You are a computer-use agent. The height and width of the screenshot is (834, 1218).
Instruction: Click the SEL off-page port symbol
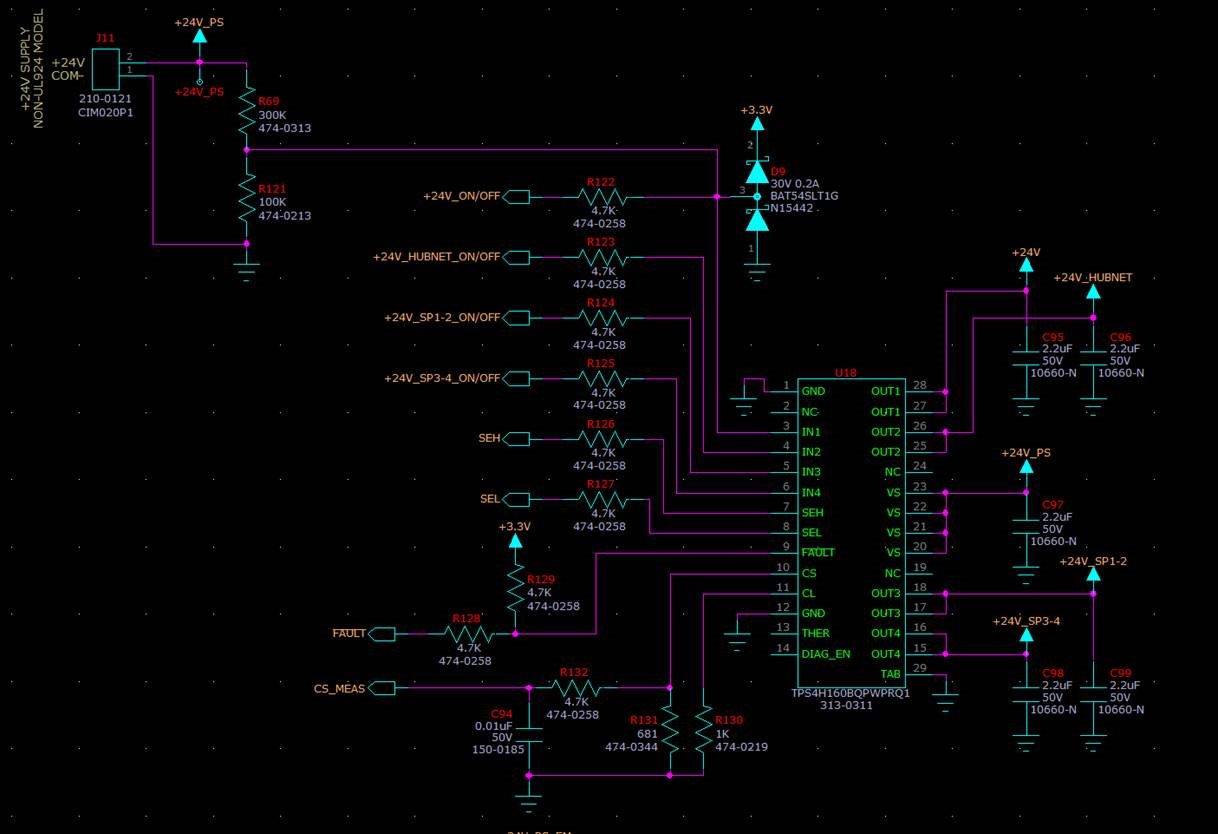tap(516, 498)
